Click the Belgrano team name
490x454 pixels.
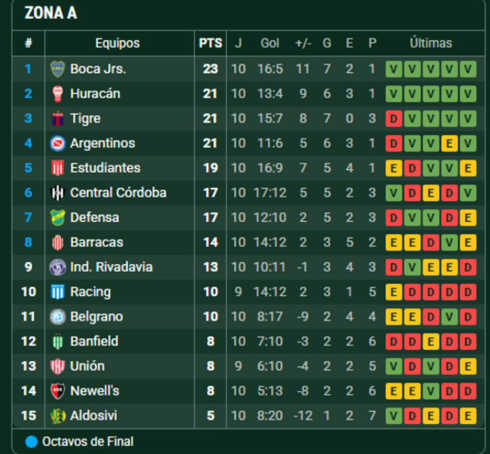coord(97,317)
